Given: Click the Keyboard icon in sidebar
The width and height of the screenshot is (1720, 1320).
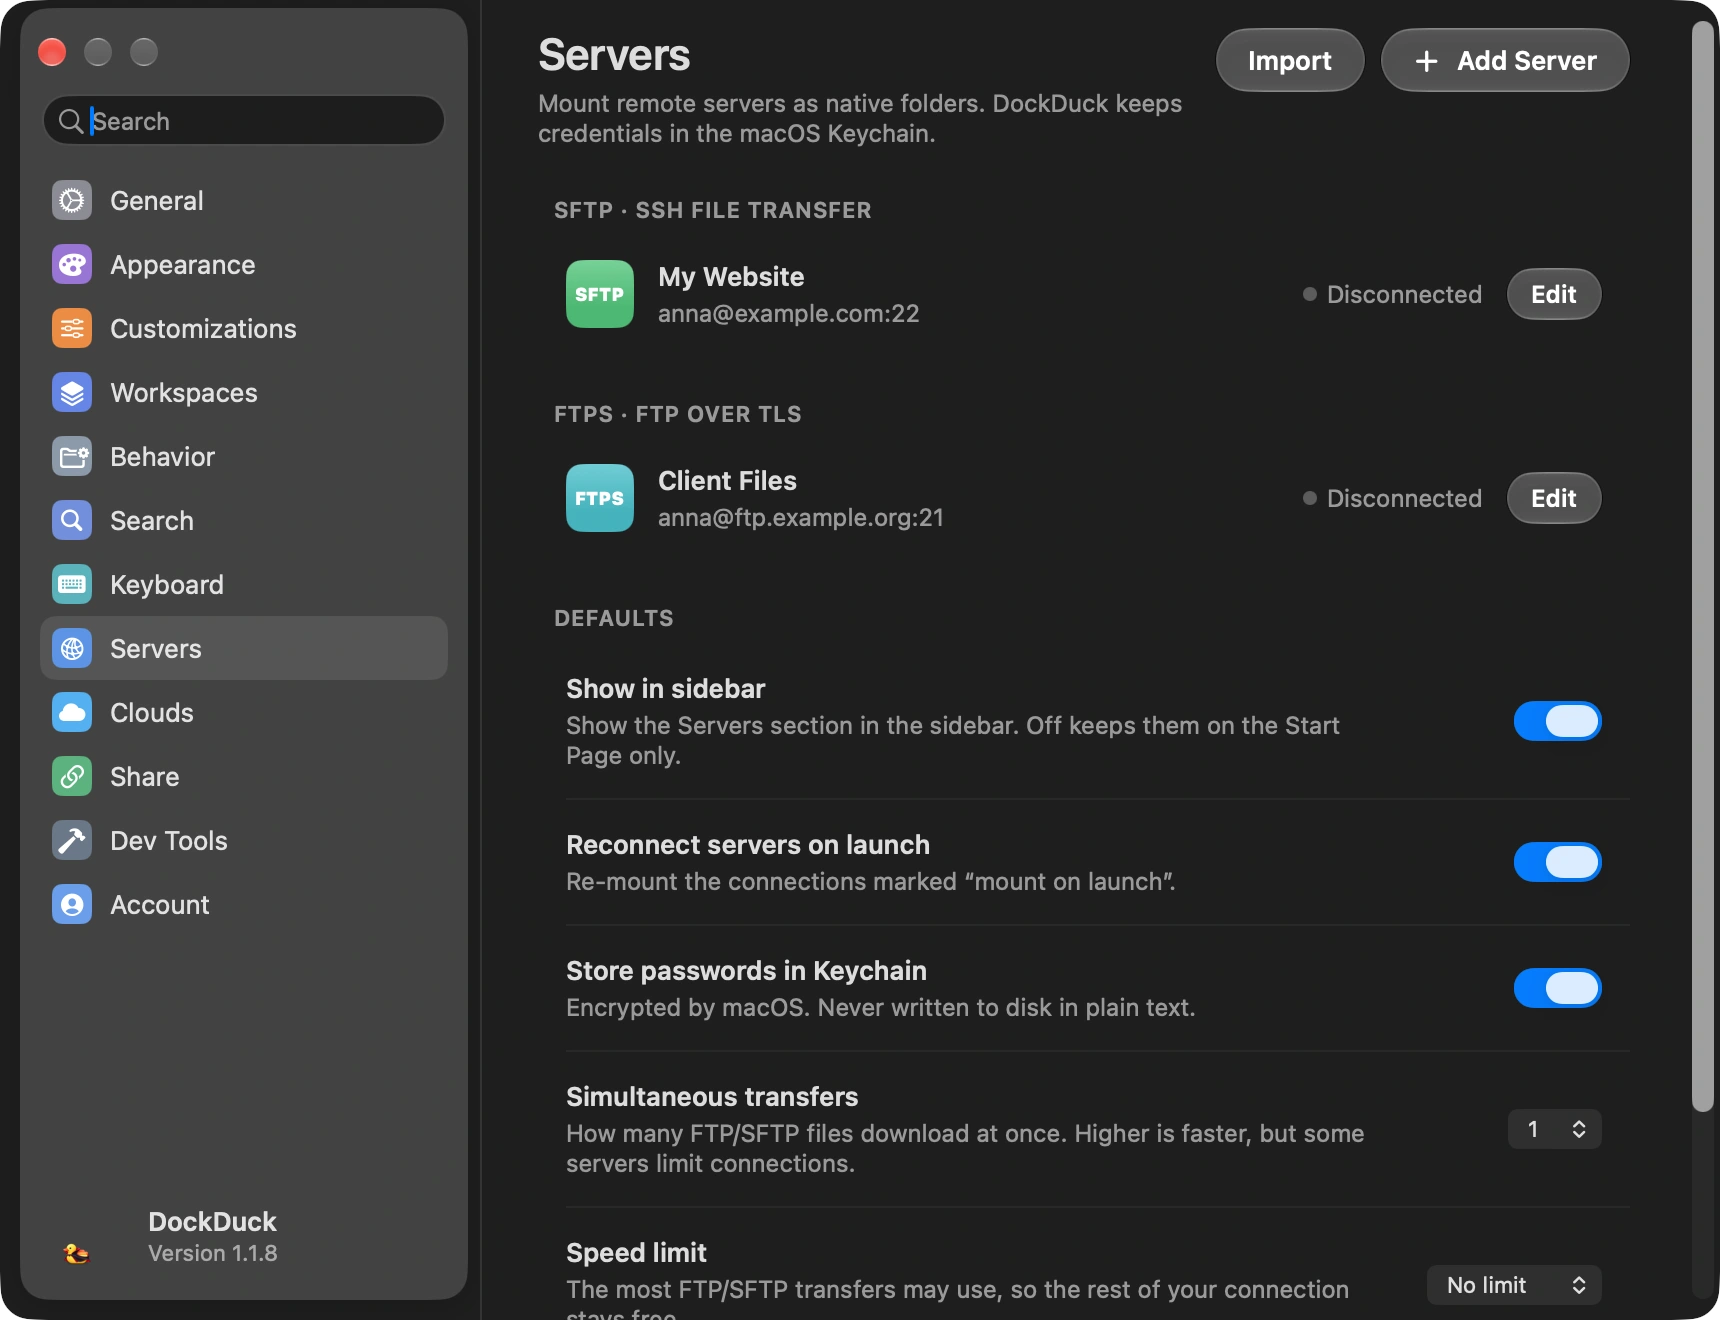Looking at the screenshot, I should (x=72, y=585).
